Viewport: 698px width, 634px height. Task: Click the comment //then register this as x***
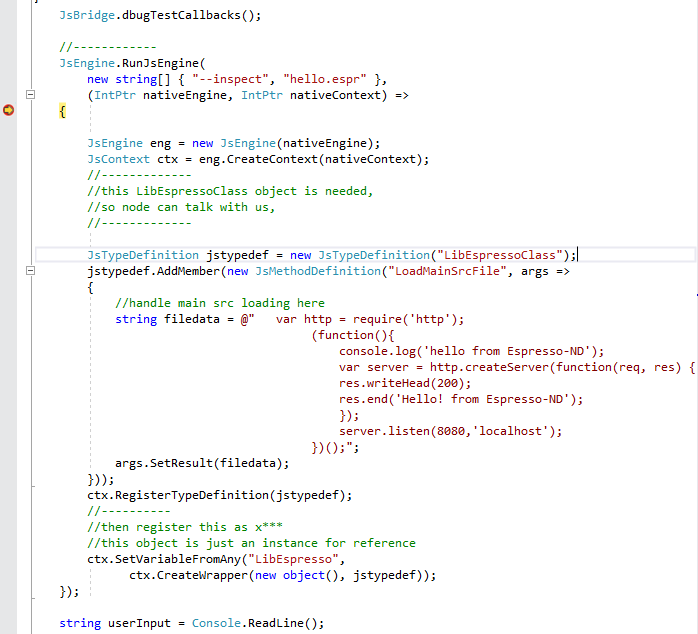[x=185, y=527]
